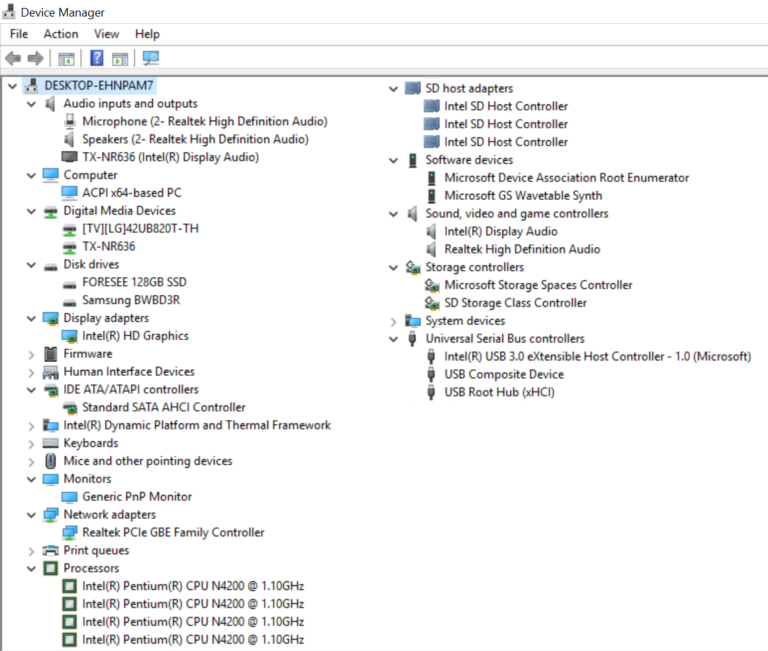Click the Display adapters category icon
The height and width of the screenshot is (651, 768).
click(x=50, y=318)
